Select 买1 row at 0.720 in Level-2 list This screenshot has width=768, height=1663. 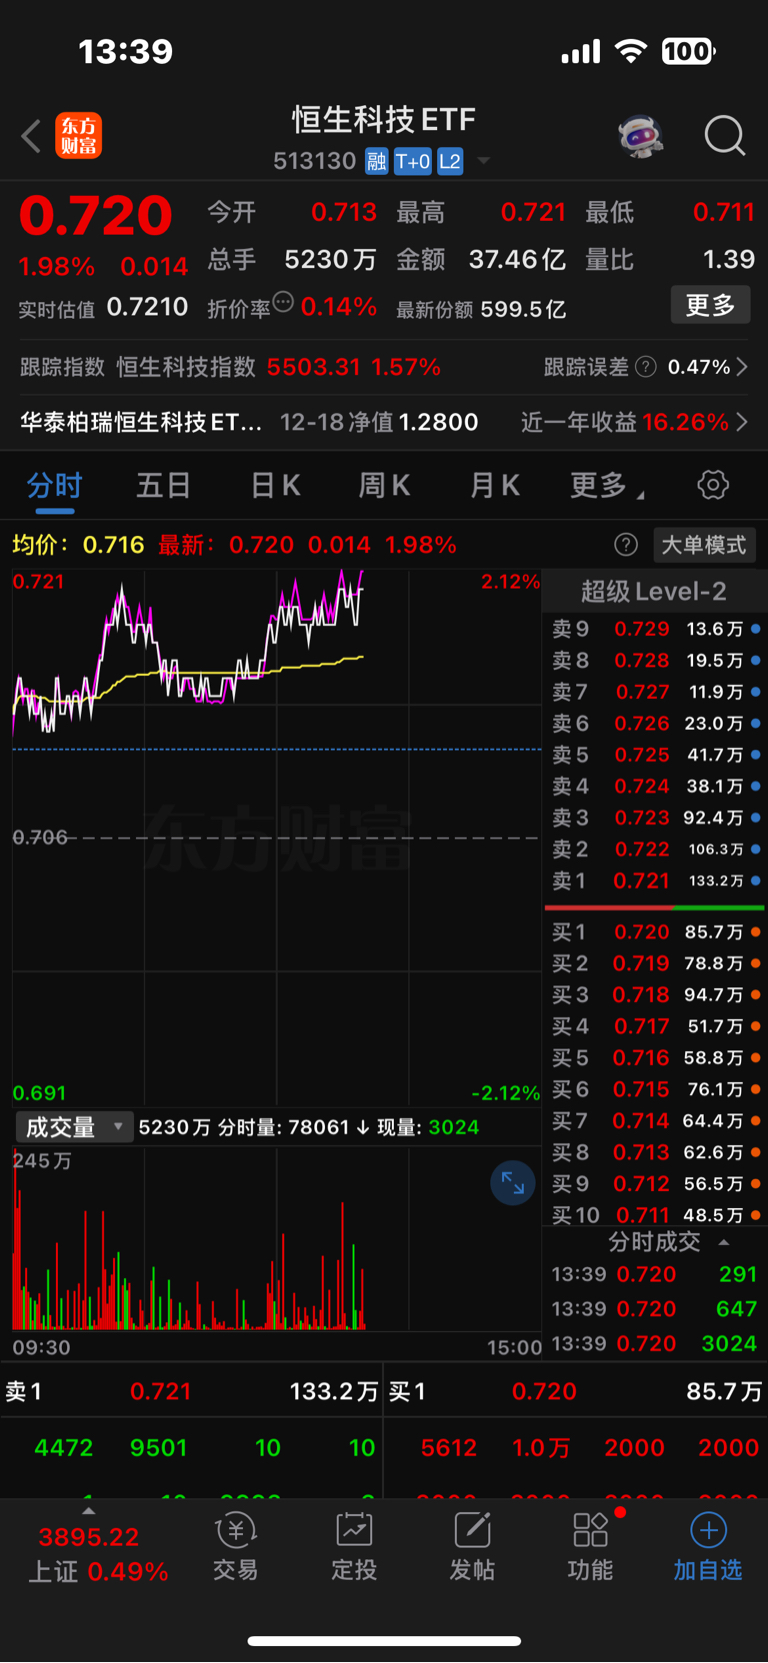pos(656,932)
